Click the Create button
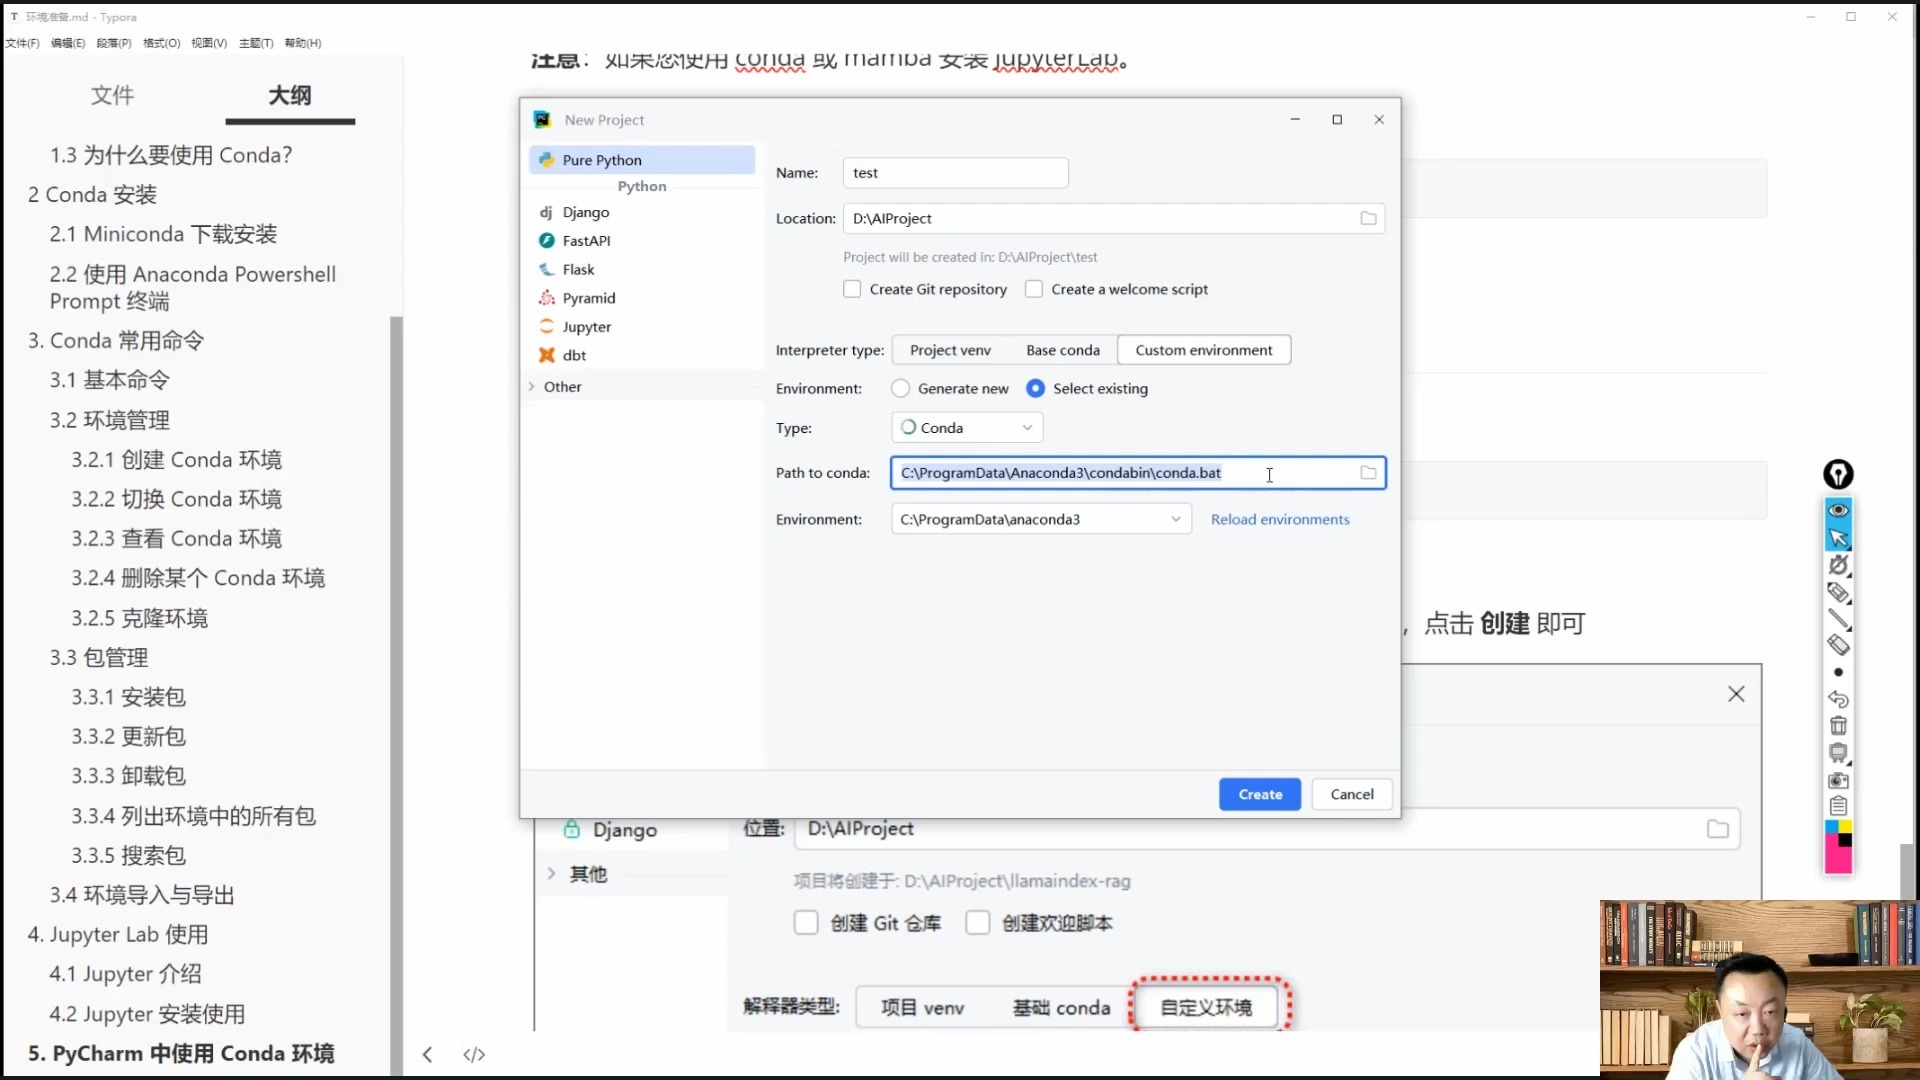 pyautogui.click(x=1259, y=794)
